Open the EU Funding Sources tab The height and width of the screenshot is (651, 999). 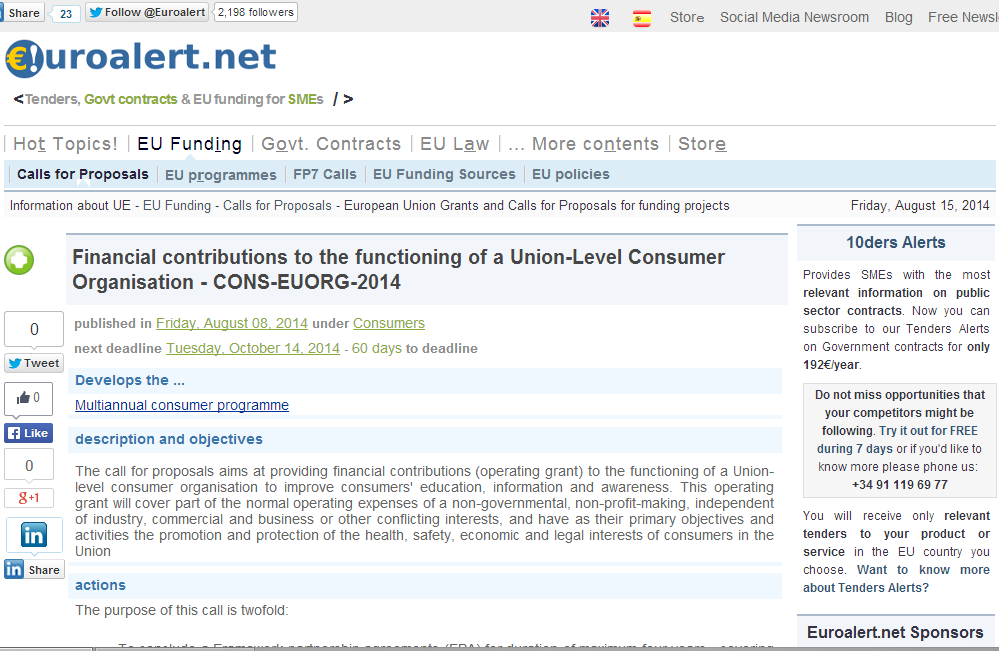pos(444,174)
